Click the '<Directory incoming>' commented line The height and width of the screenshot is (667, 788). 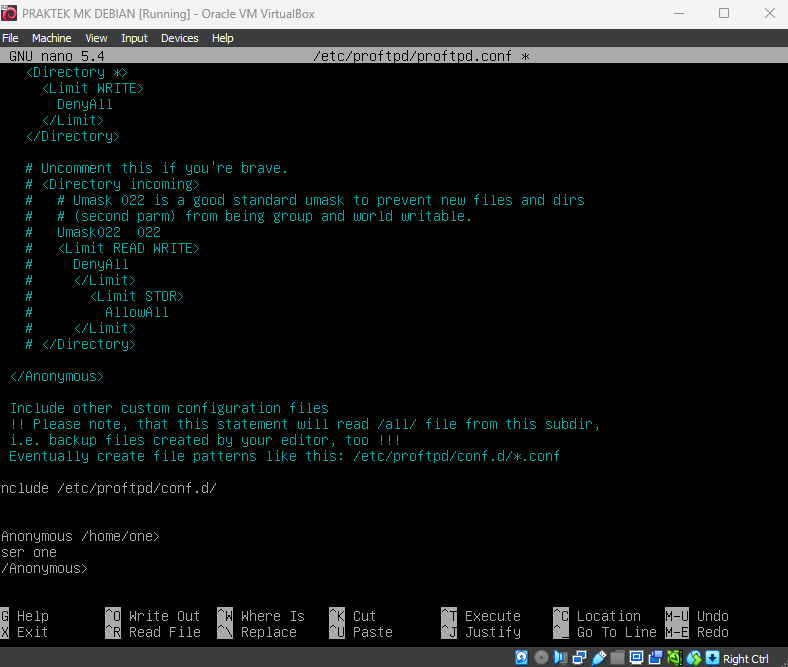coord(113,184)
